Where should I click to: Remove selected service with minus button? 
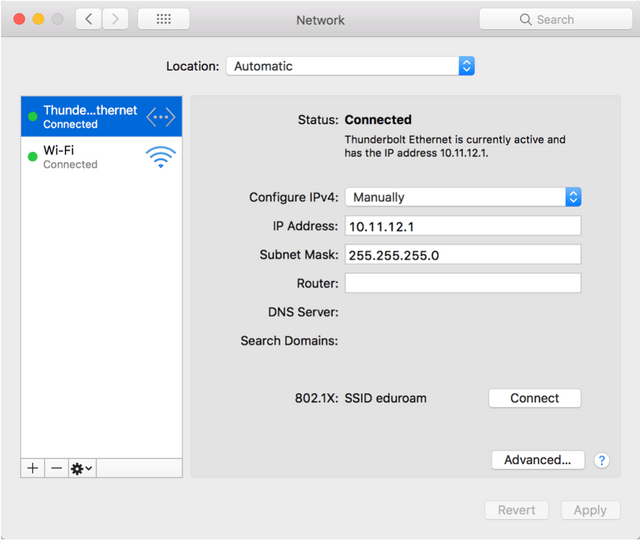(x=56, y=468)
